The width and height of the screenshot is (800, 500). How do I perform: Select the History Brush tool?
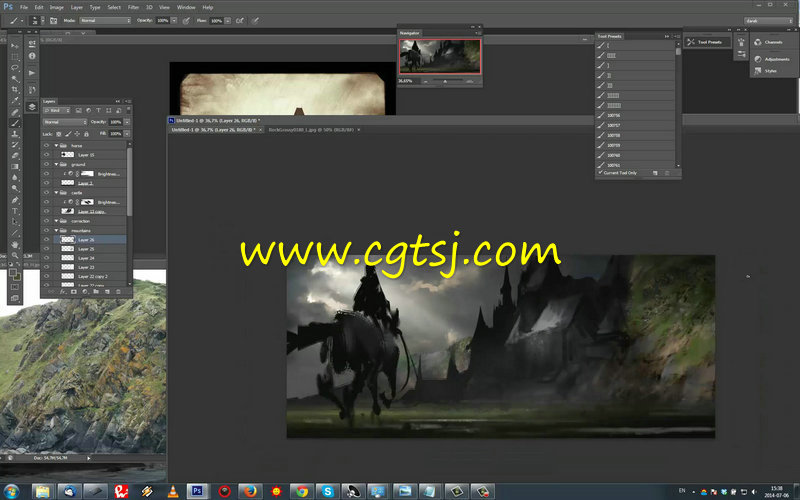[x=15, y=145]
